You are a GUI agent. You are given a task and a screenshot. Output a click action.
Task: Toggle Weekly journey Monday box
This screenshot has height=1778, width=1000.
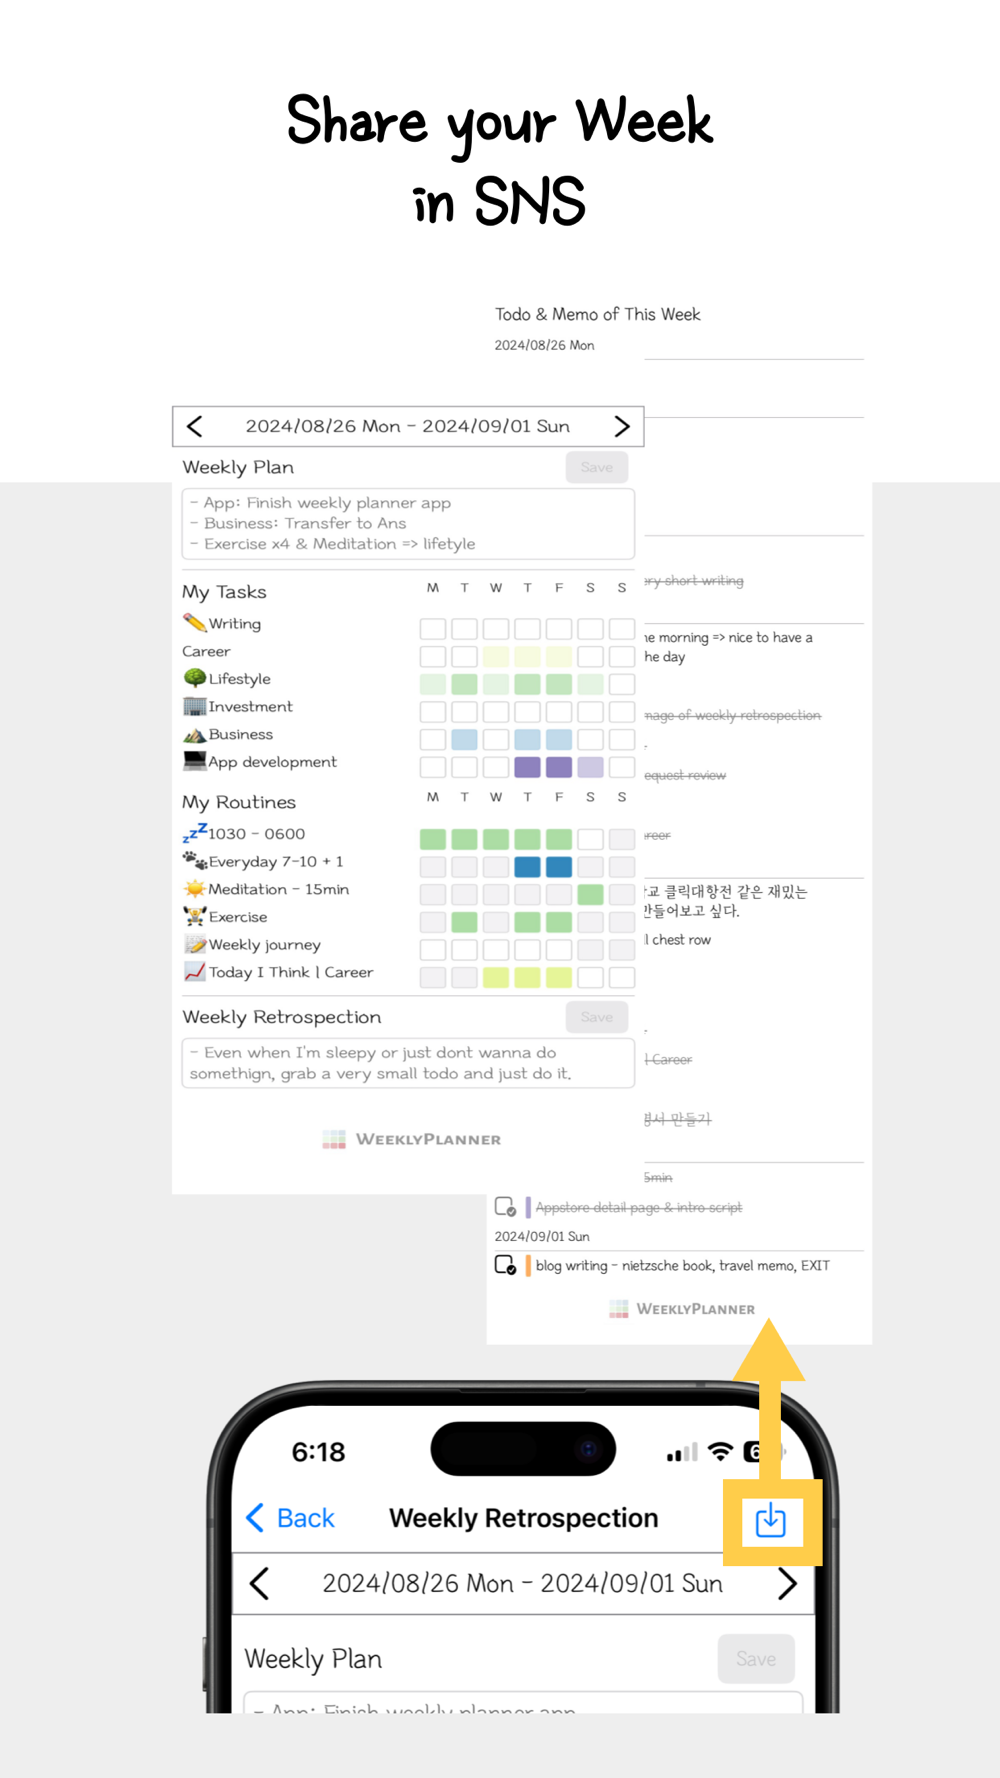click(432, 950)
